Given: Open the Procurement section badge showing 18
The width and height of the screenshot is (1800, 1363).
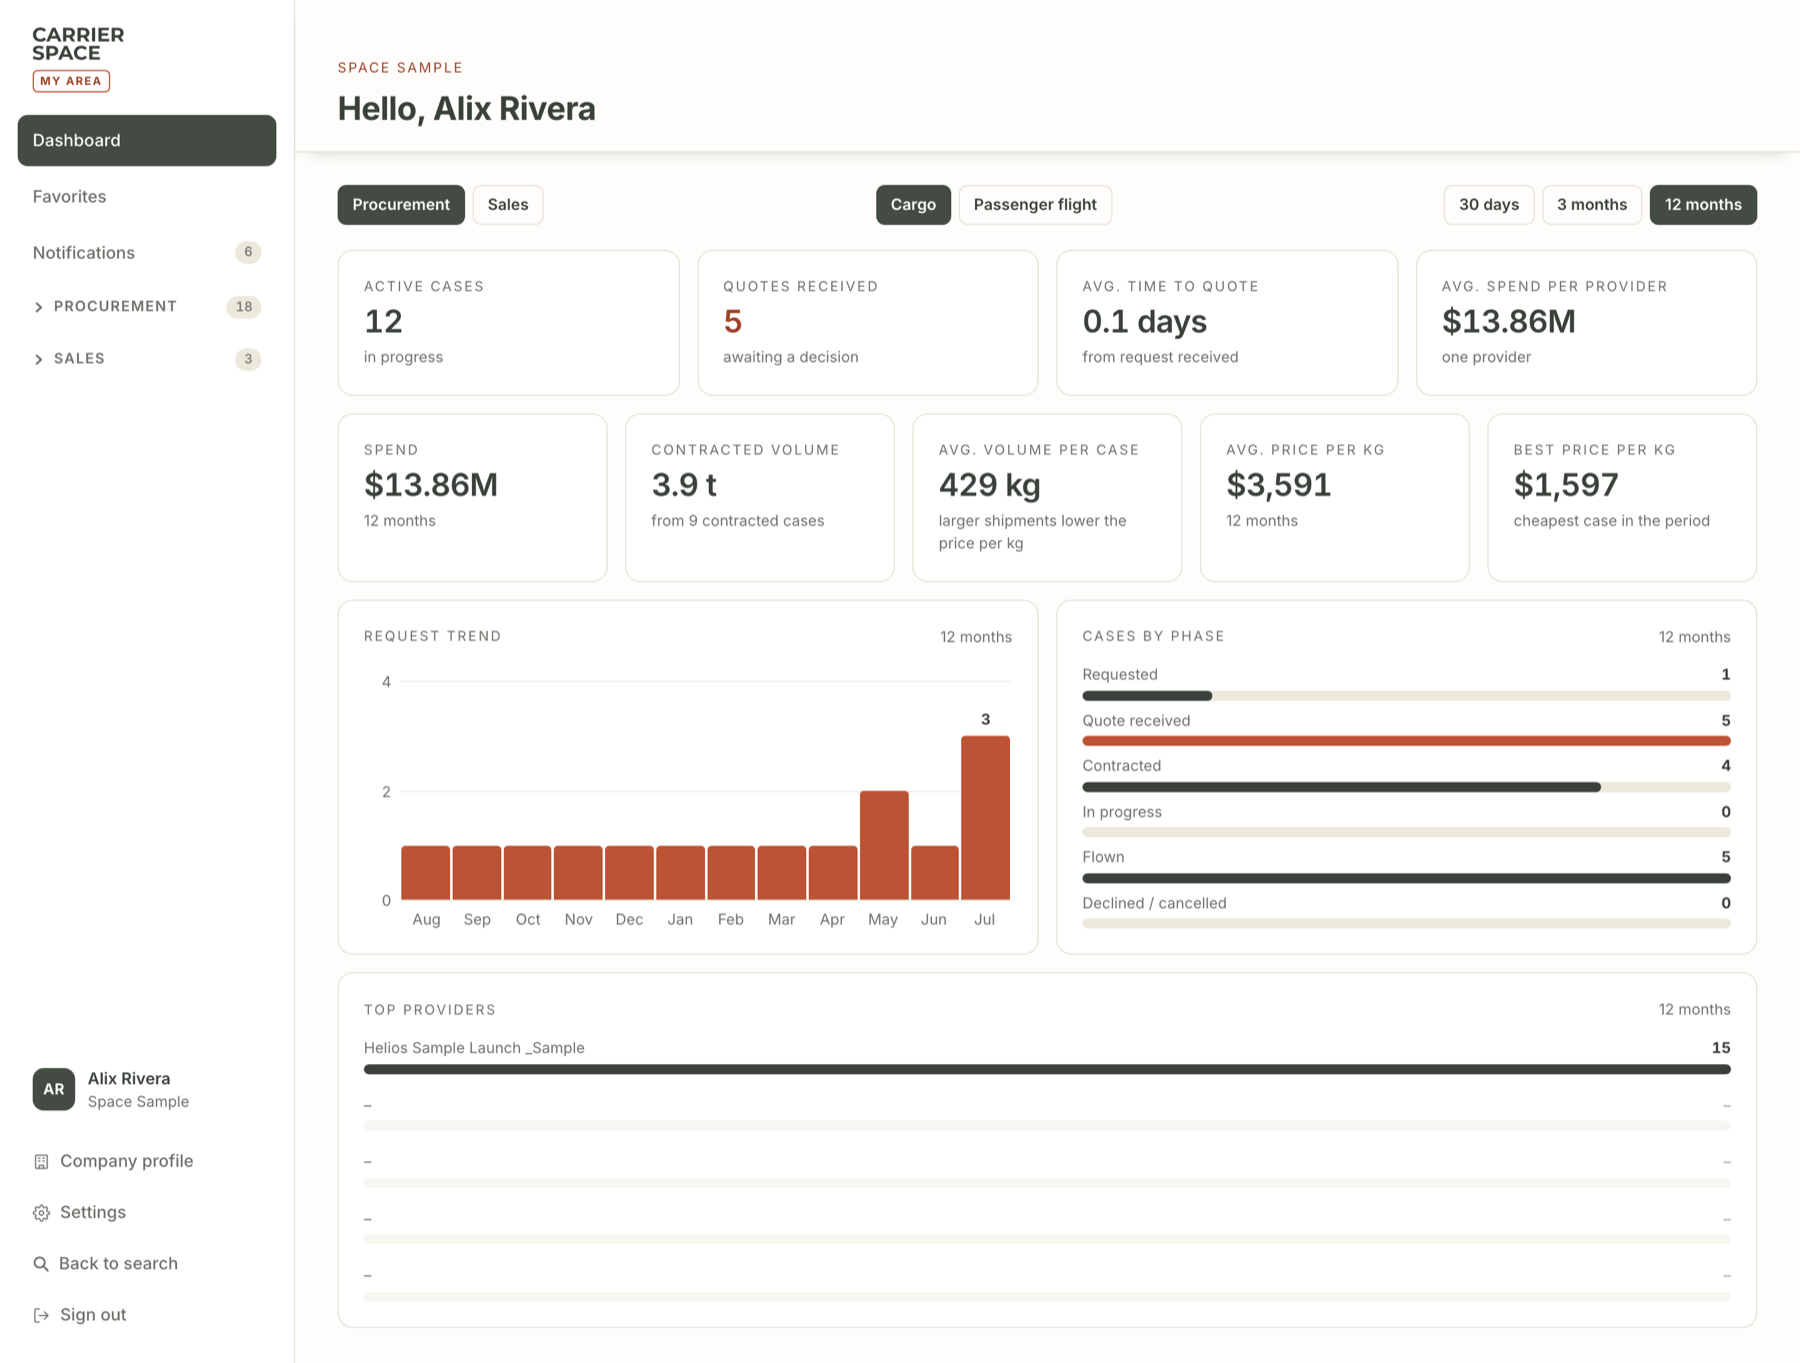Looking at the screenshot, I should pyautogui.click(x=244, y=307).
